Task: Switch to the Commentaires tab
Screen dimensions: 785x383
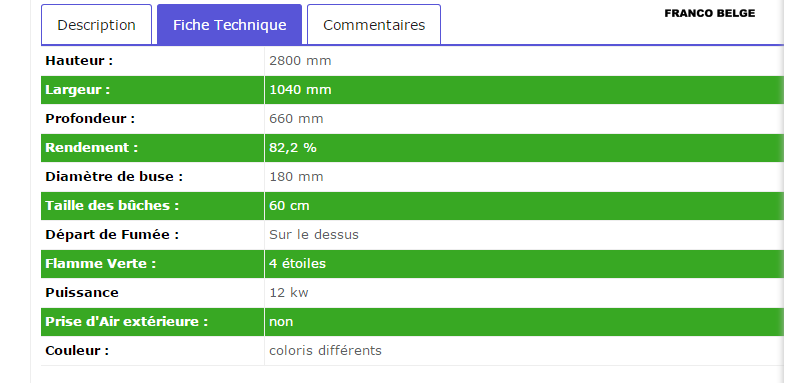Action: [374, 25]
